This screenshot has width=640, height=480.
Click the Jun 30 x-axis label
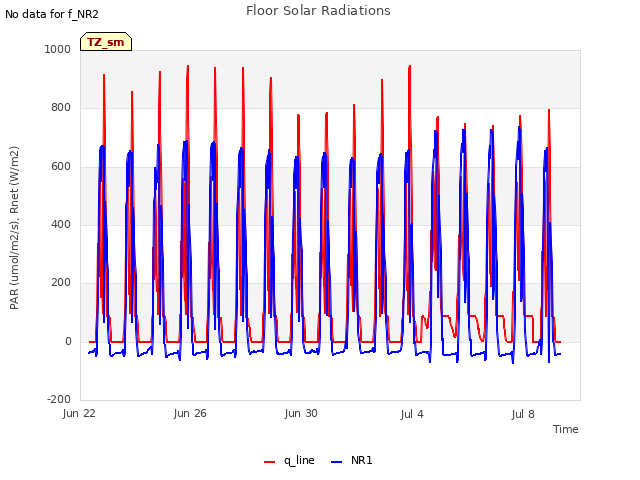(x=301, y=414)
